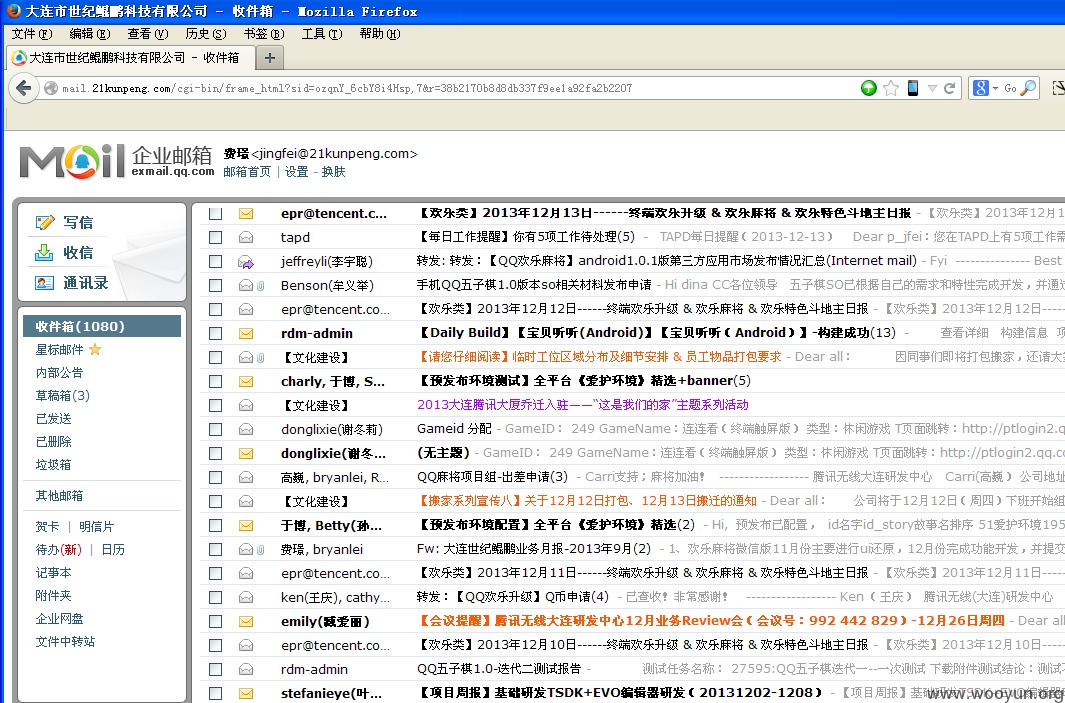This screenshot has height=703, width=1065.
Task: Click the unread envelope icon on charly row
Action: pyautogui.click(x=246, y=382)
